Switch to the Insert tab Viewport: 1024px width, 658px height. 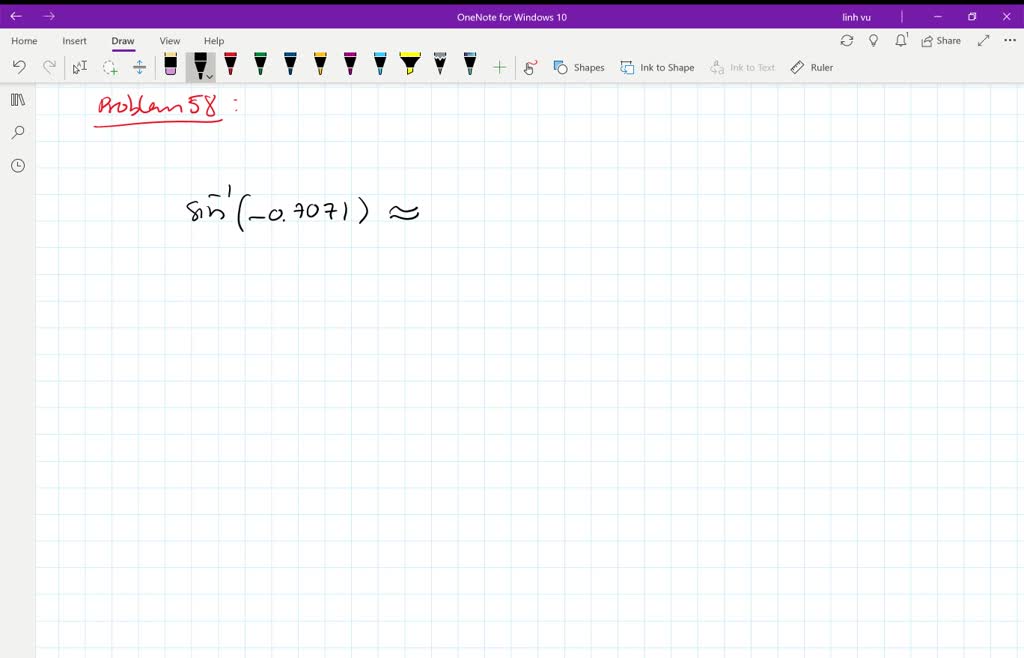click(74, 41)
